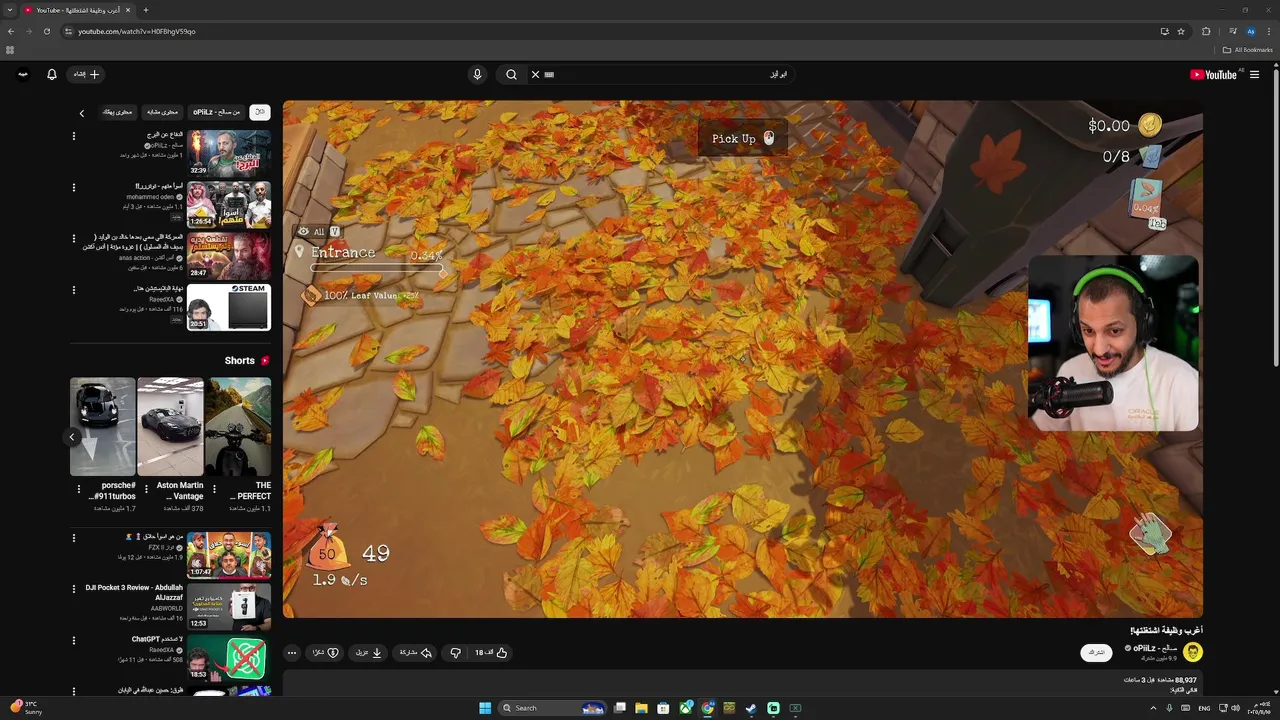The height and width of the screenshot is (720, 1280).
Task: Open Steam from the taskbar
Action: click(x=751, y=708)
